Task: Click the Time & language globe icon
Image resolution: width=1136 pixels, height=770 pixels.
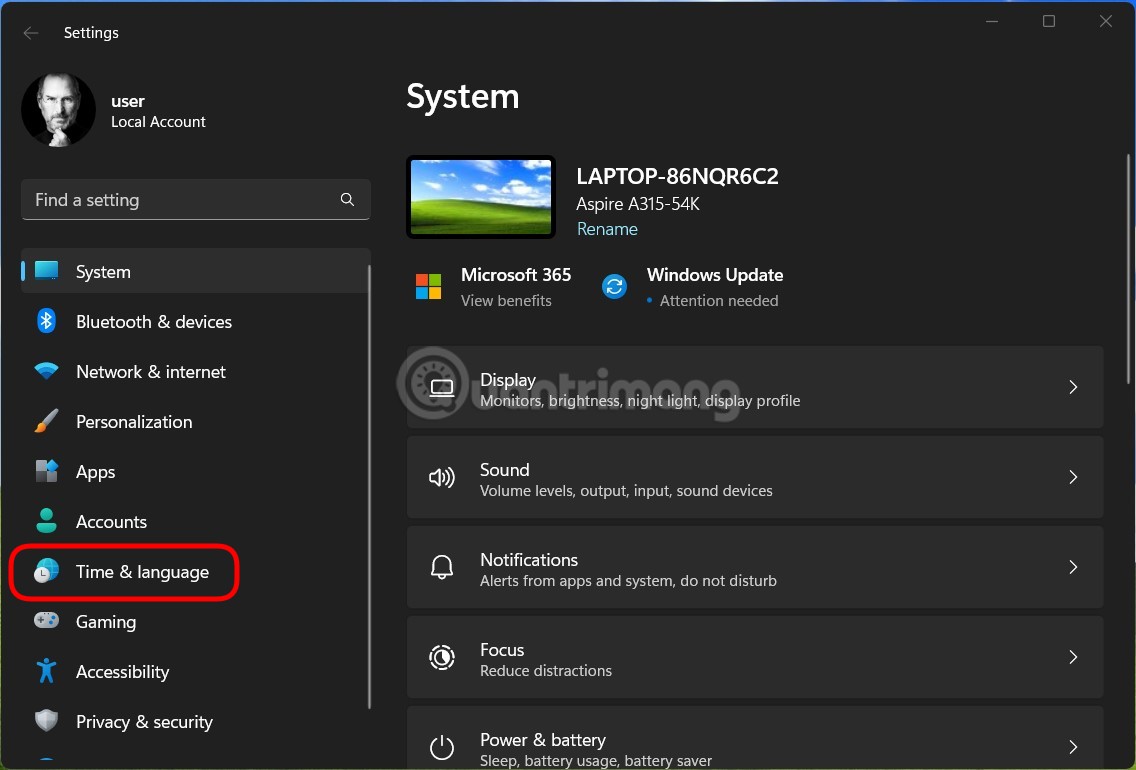Action: [46, 571]
